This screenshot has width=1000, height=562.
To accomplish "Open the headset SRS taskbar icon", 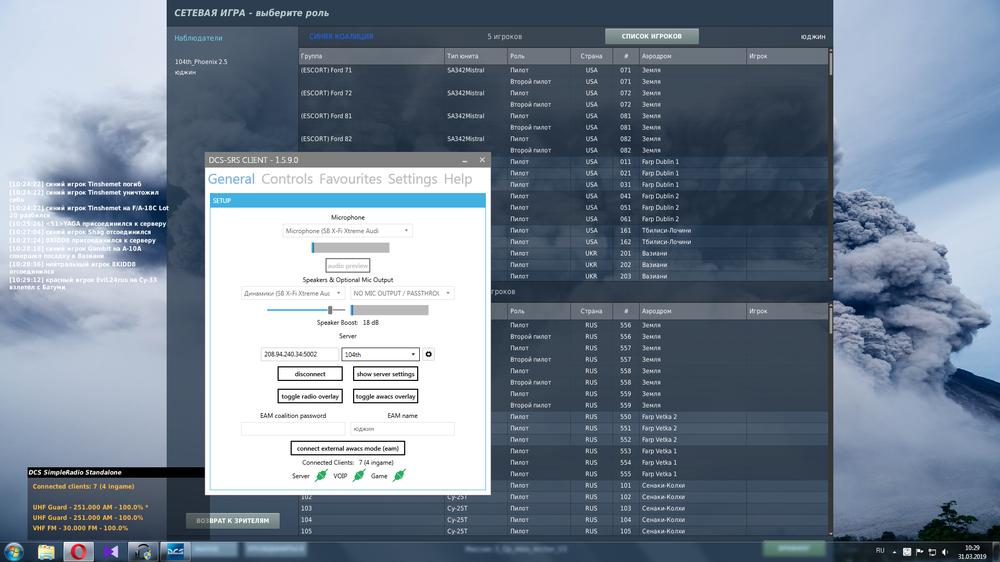I will click(x=142, y=551).
